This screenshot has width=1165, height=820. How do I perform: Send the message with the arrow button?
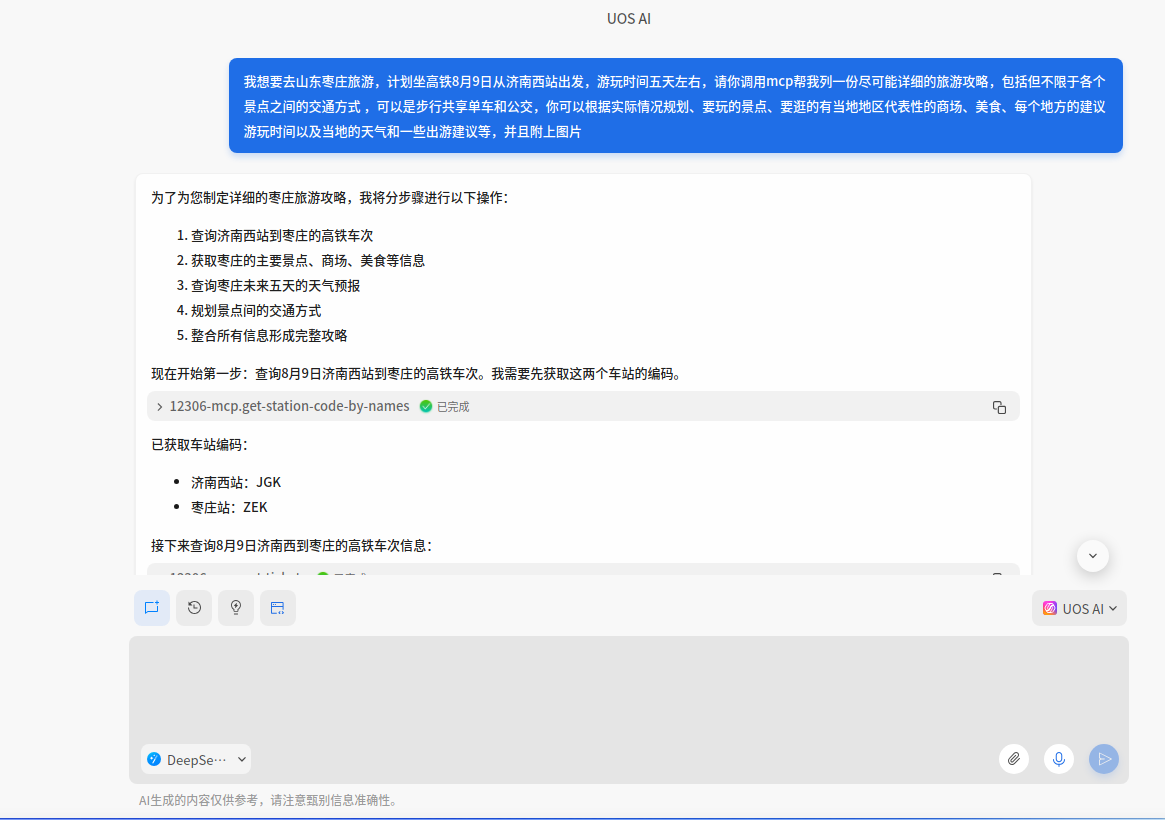[x=1104, y=758]
